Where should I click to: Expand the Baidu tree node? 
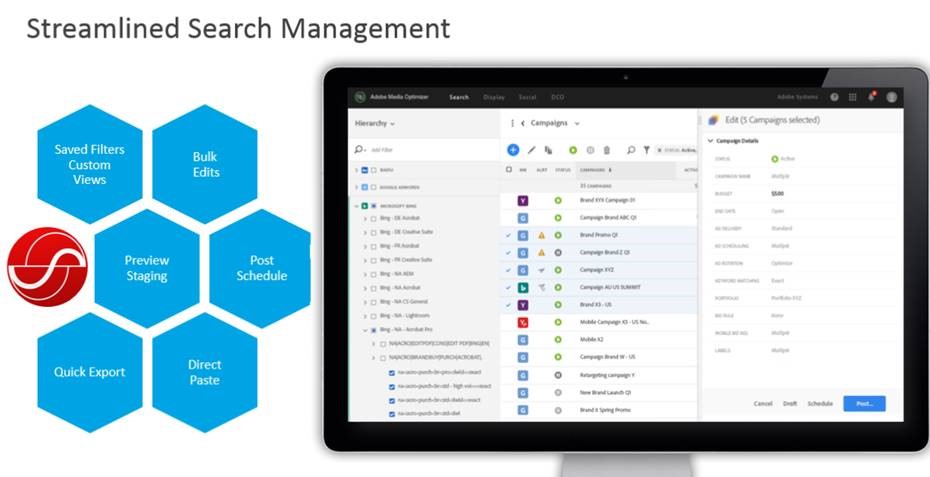[x=356, y=170]
